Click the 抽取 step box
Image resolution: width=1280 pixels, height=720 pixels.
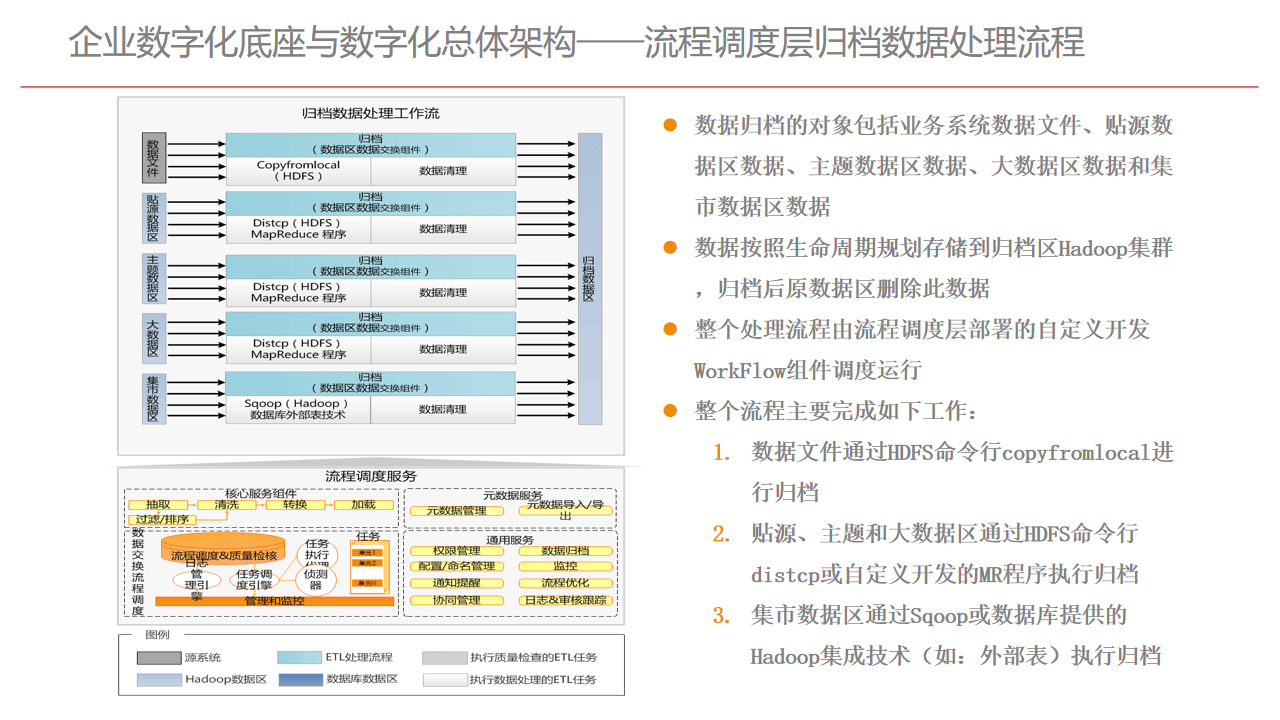point(158,505)
